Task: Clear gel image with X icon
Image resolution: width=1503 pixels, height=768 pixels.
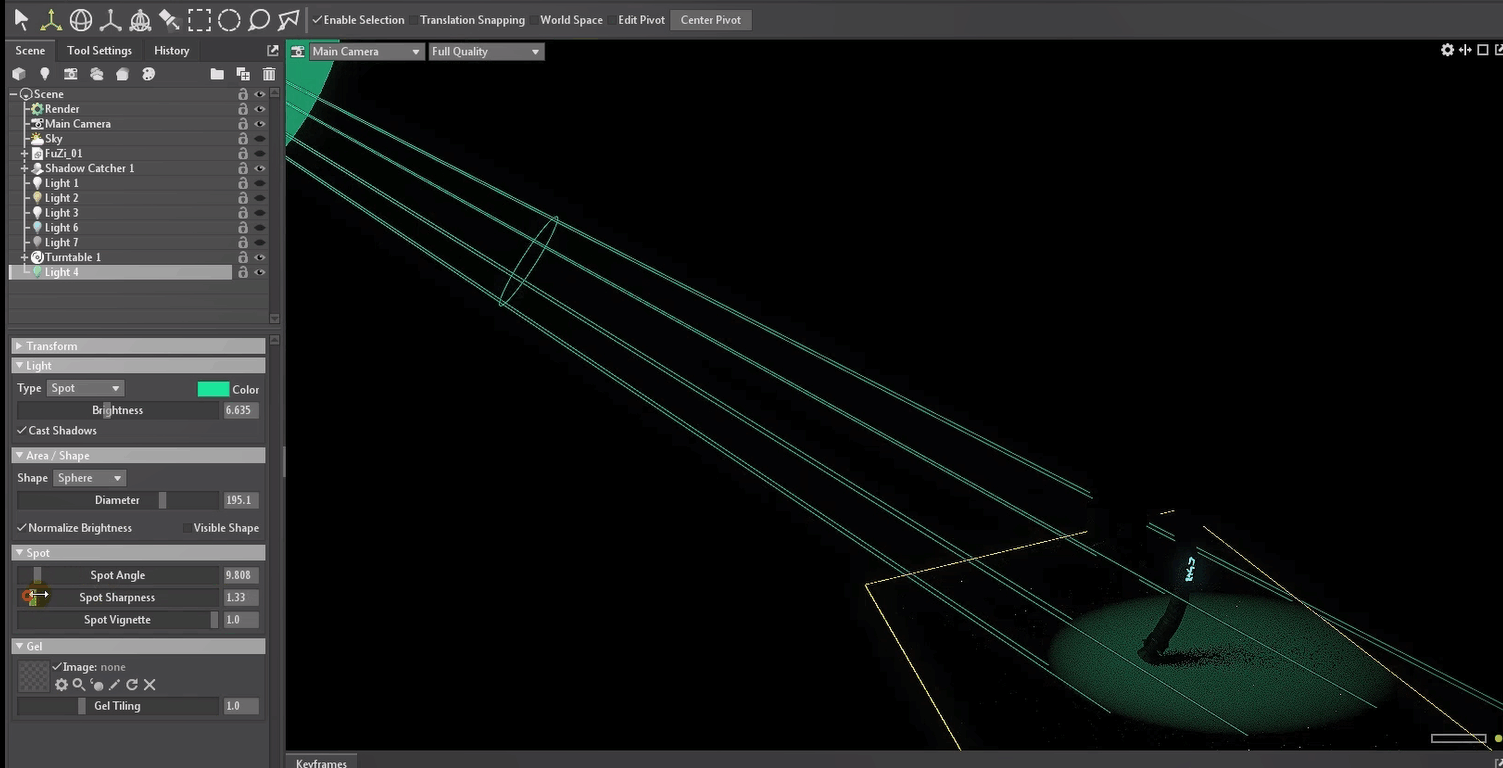Action: pos(149,685)
